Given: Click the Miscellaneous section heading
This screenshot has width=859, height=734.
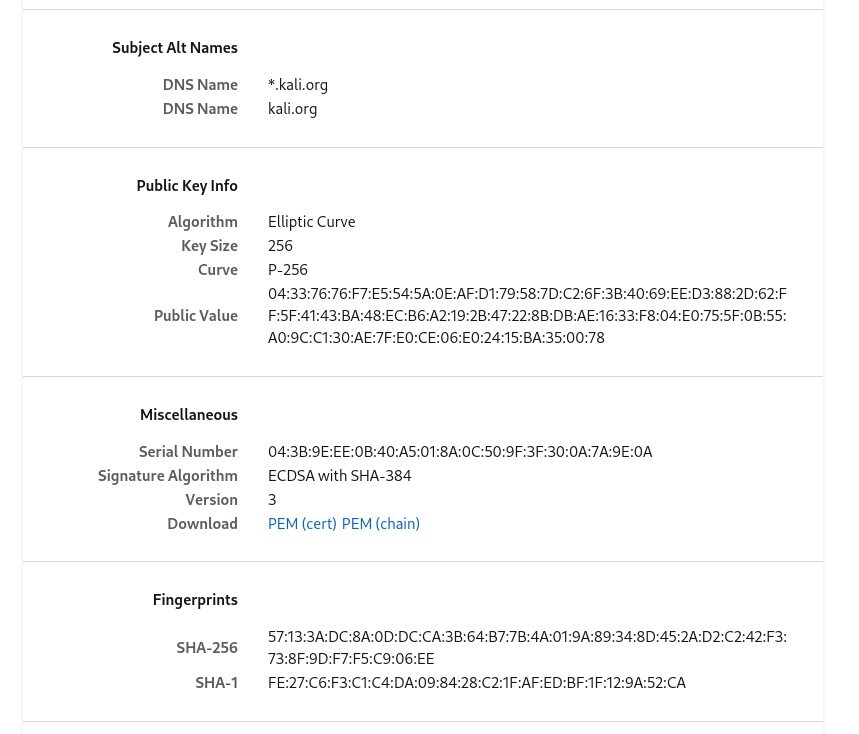Looking at the screenshot, I should click(x=189, y=415).
